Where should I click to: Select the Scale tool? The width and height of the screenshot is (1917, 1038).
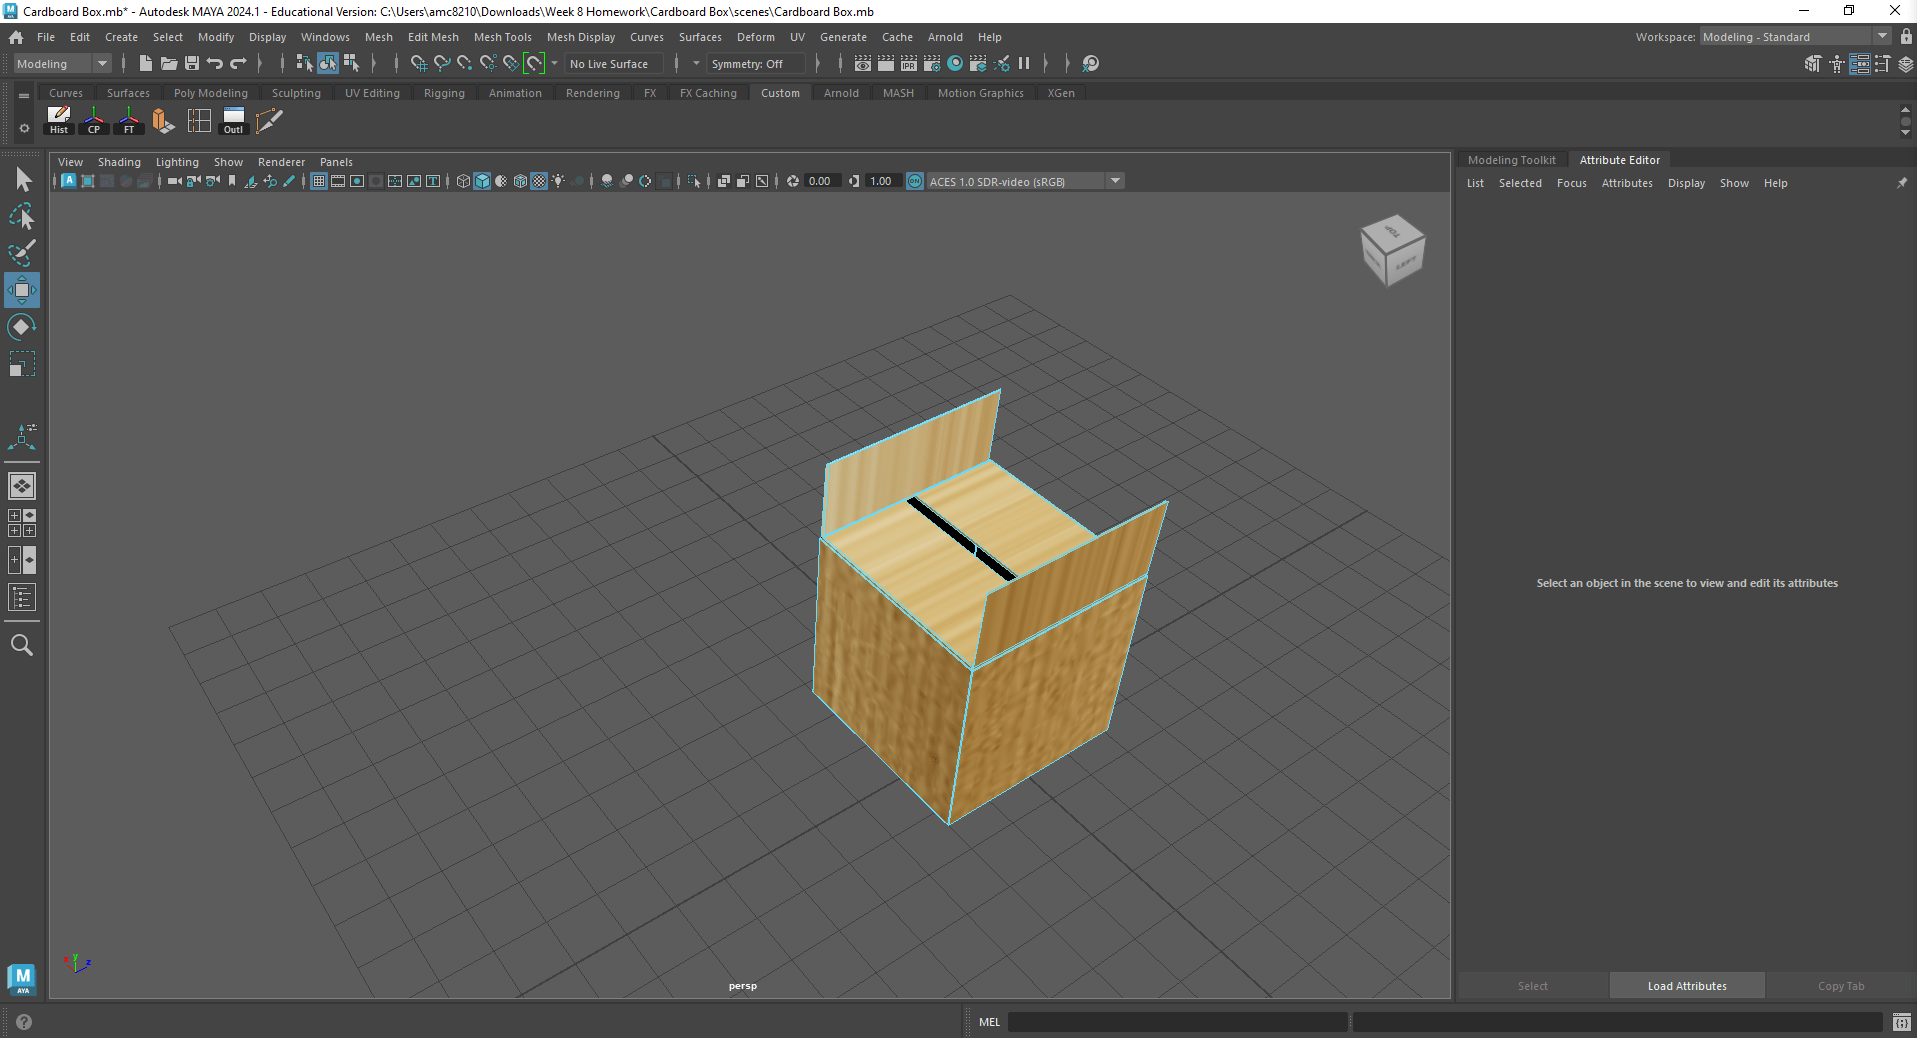(x=22, y=363)
